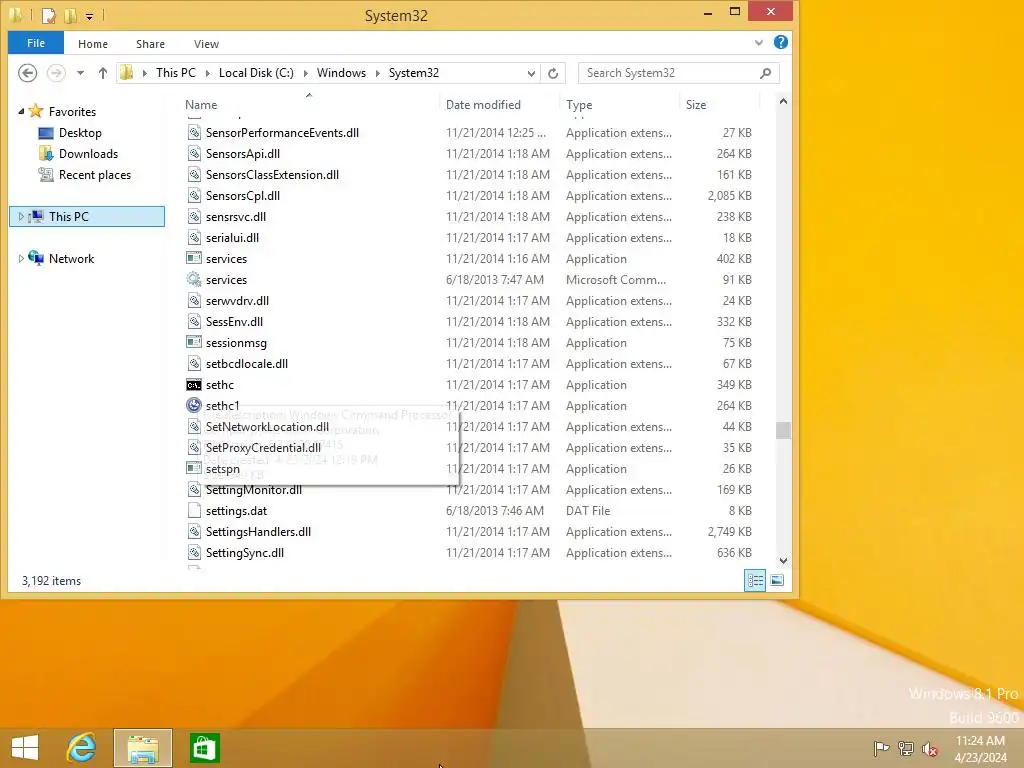Click the search magnifier icon
1024x768 pixels.
tap(765, 73)
